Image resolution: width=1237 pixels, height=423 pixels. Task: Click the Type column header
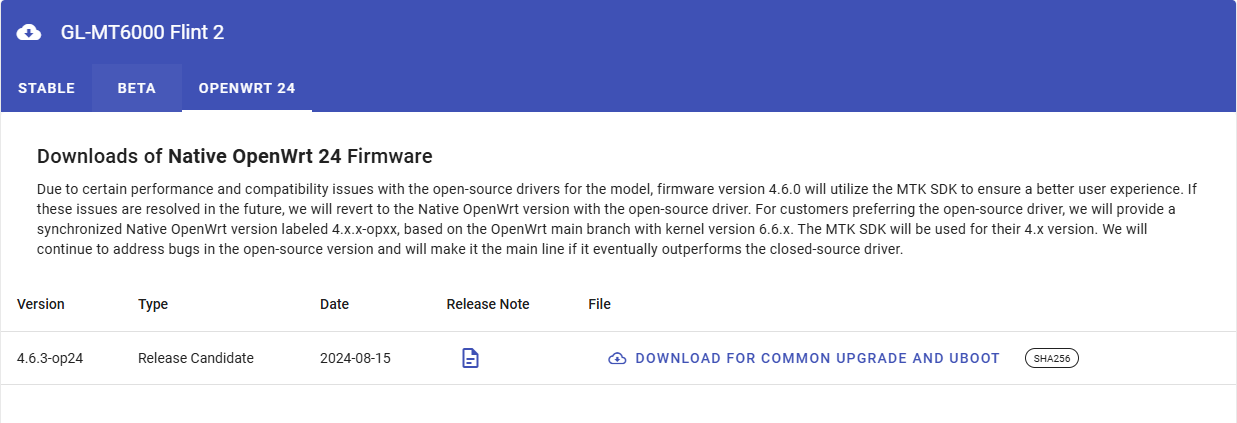153,304
